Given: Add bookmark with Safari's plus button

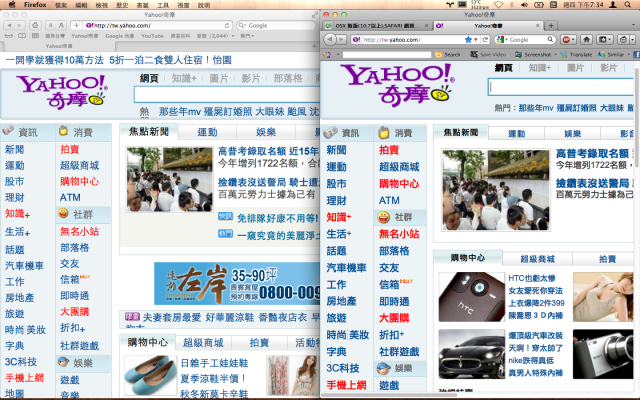Looking at the screenshot, I should 76,25.
